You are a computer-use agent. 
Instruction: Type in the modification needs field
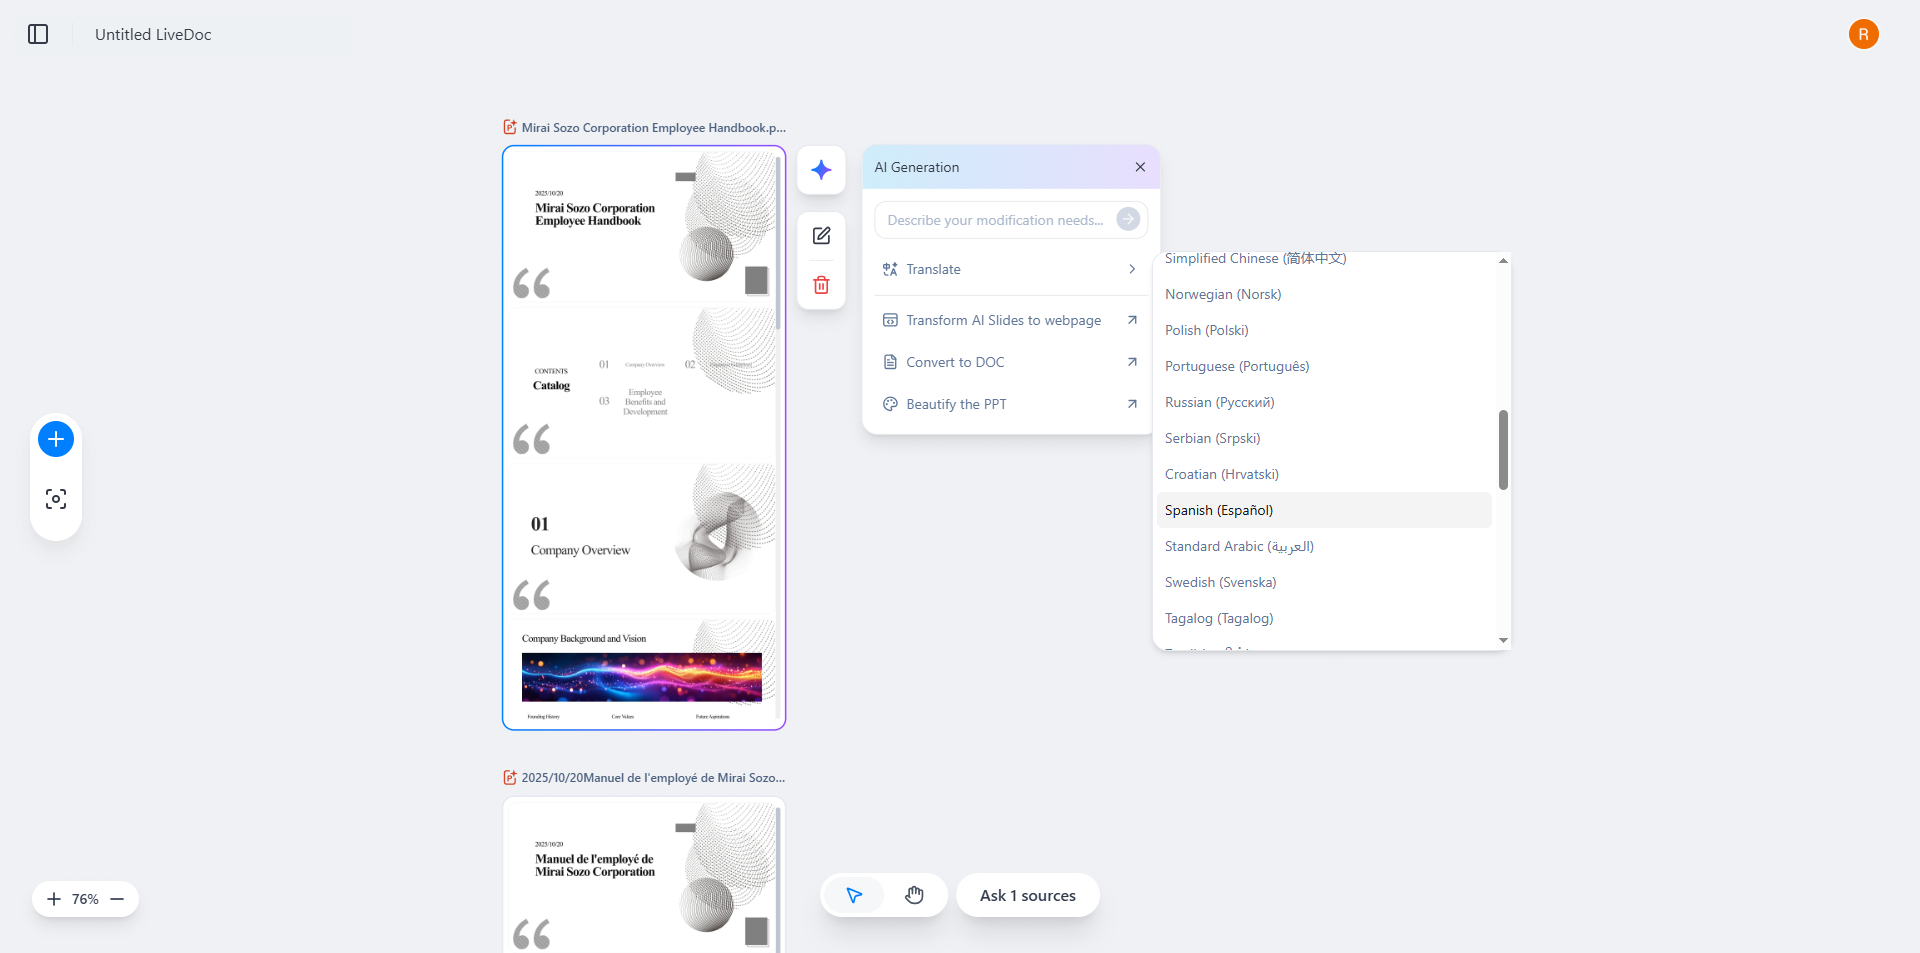tap(995, 220)
